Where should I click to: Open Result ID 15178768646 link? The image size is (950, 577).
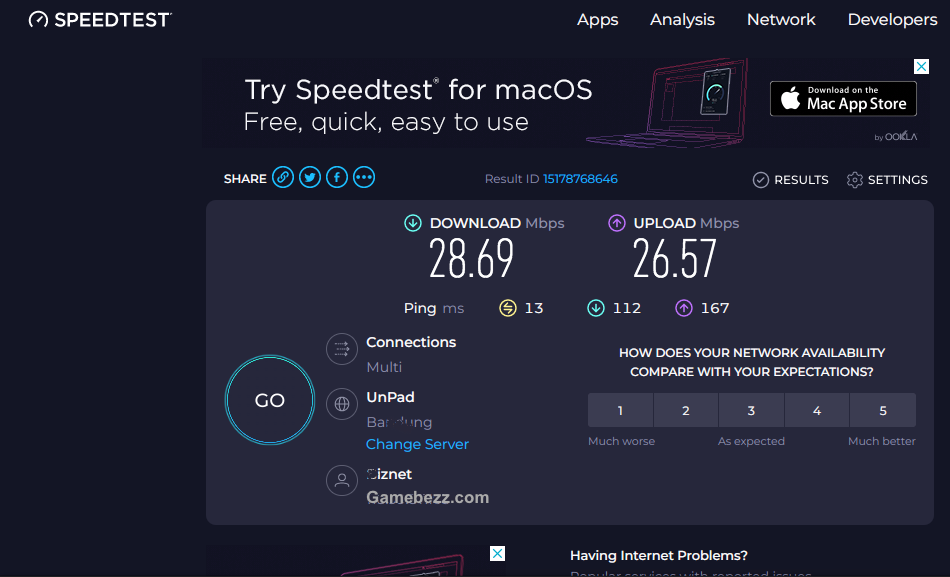click(580, 179)
